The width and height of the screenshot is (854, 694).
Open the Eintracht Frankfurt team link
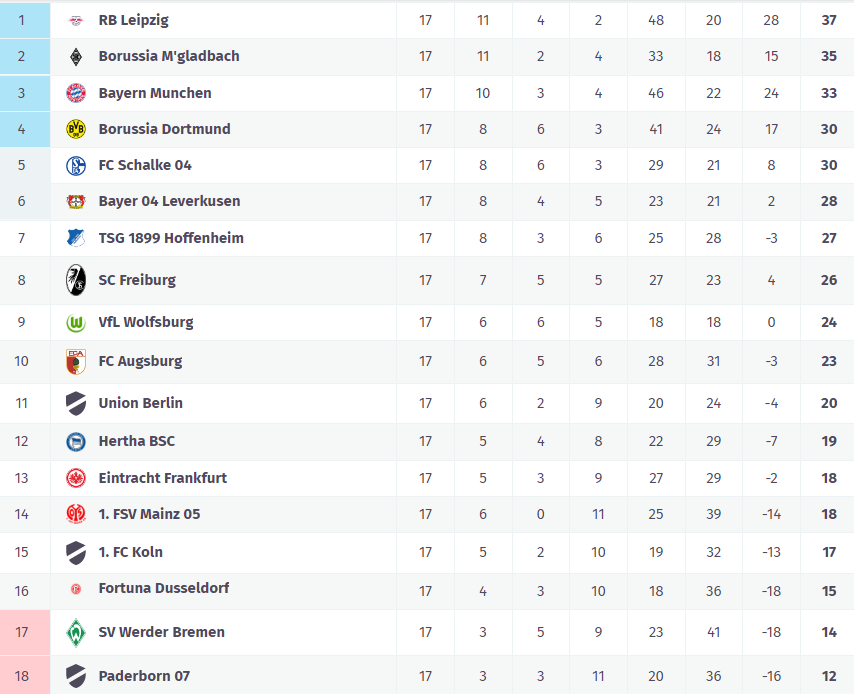click(162, 478)
